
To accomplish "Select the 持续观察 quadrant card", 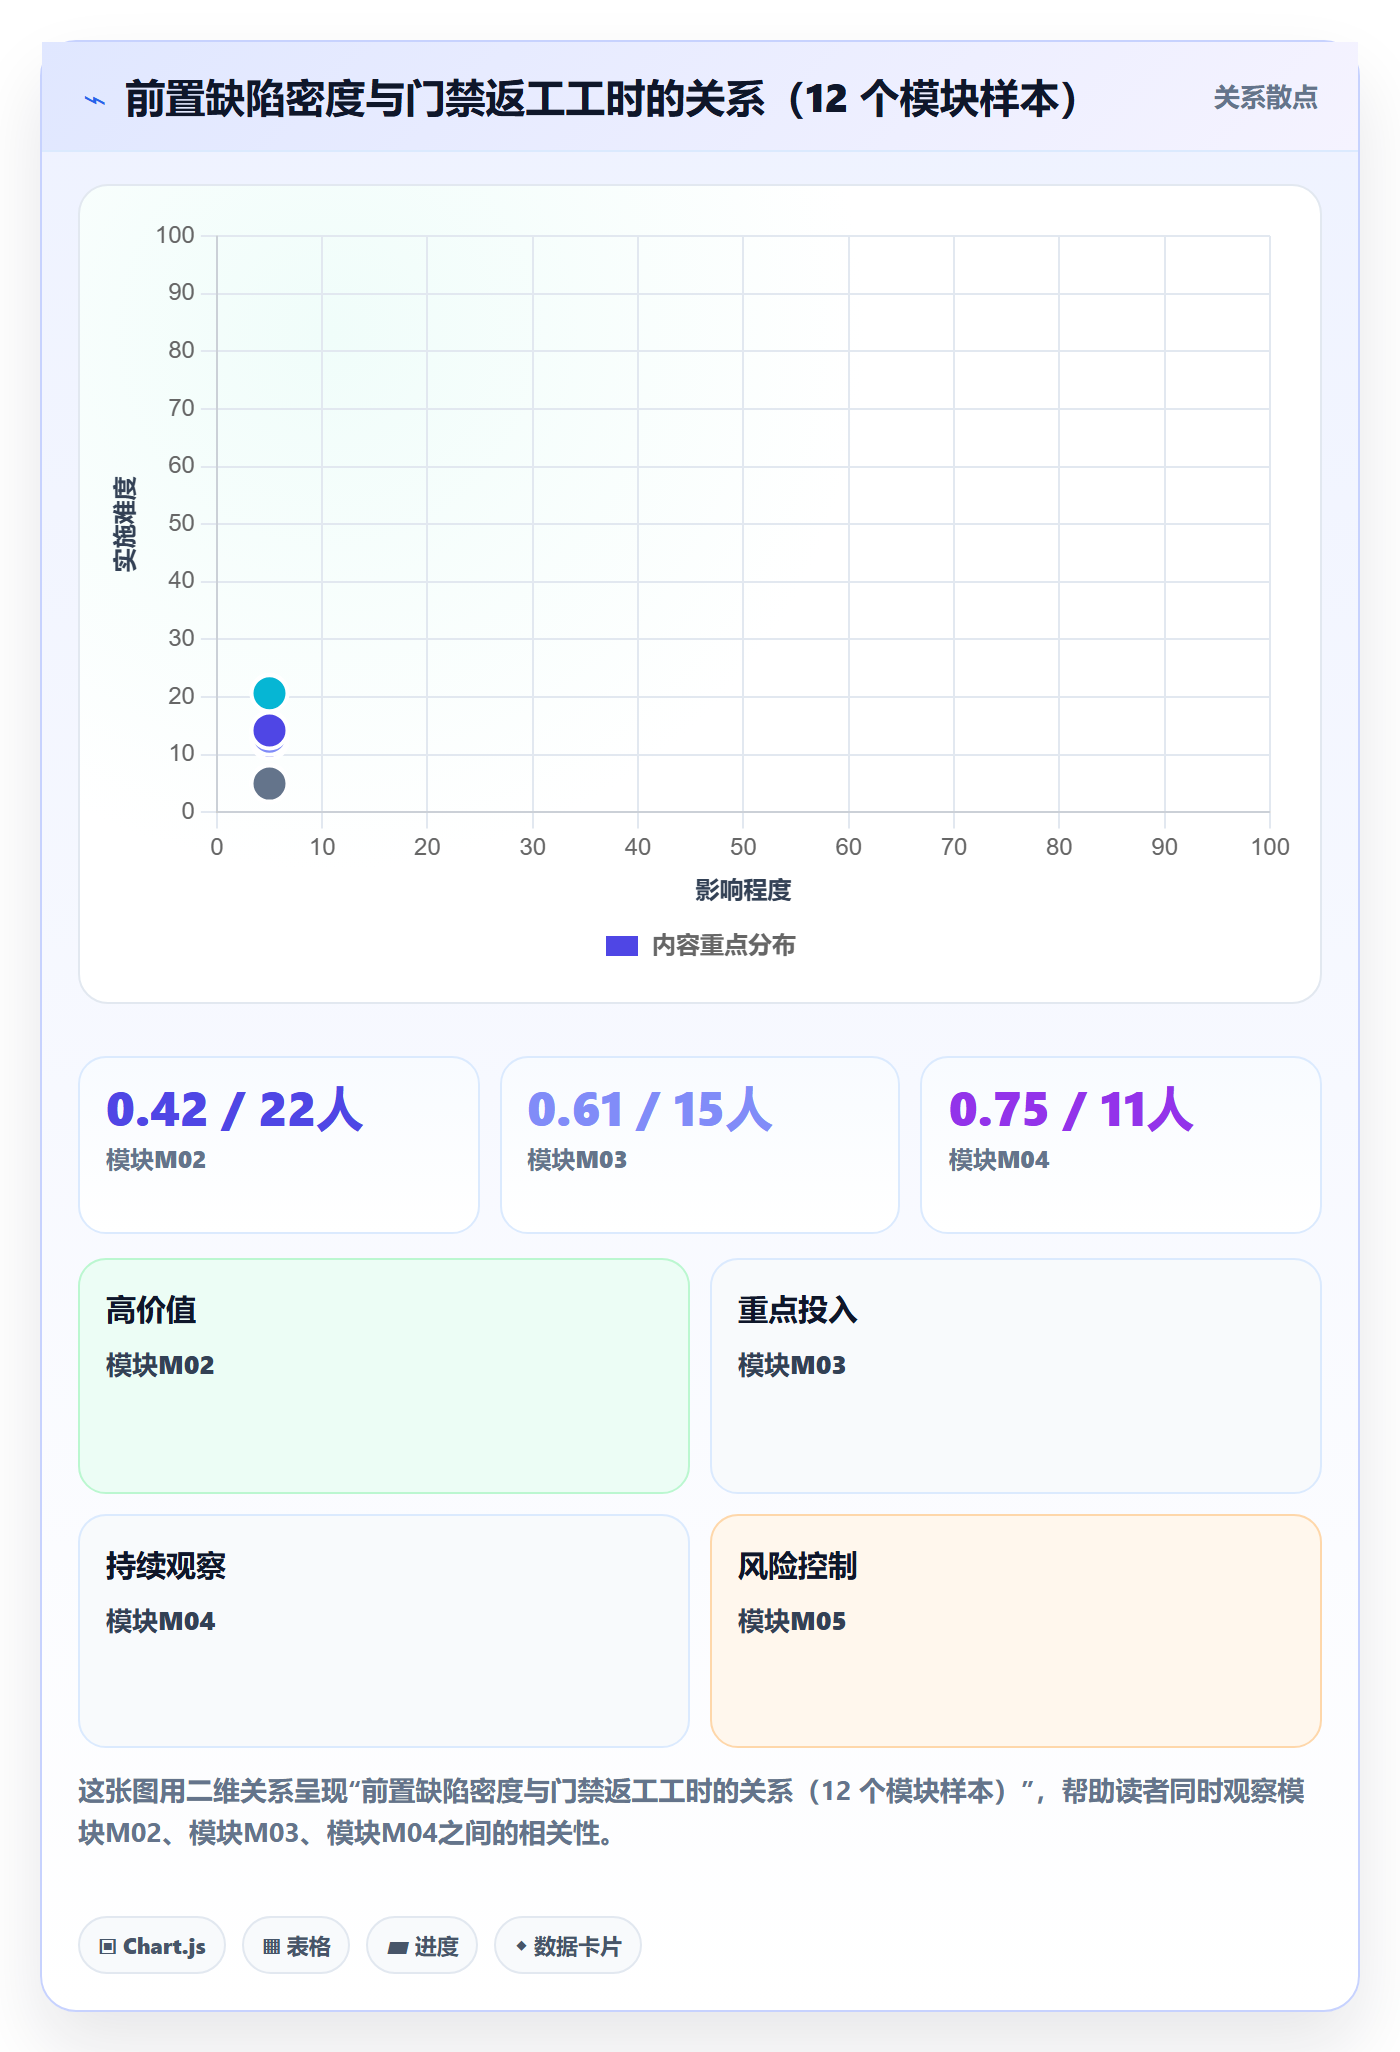I will pos(384,1631).
